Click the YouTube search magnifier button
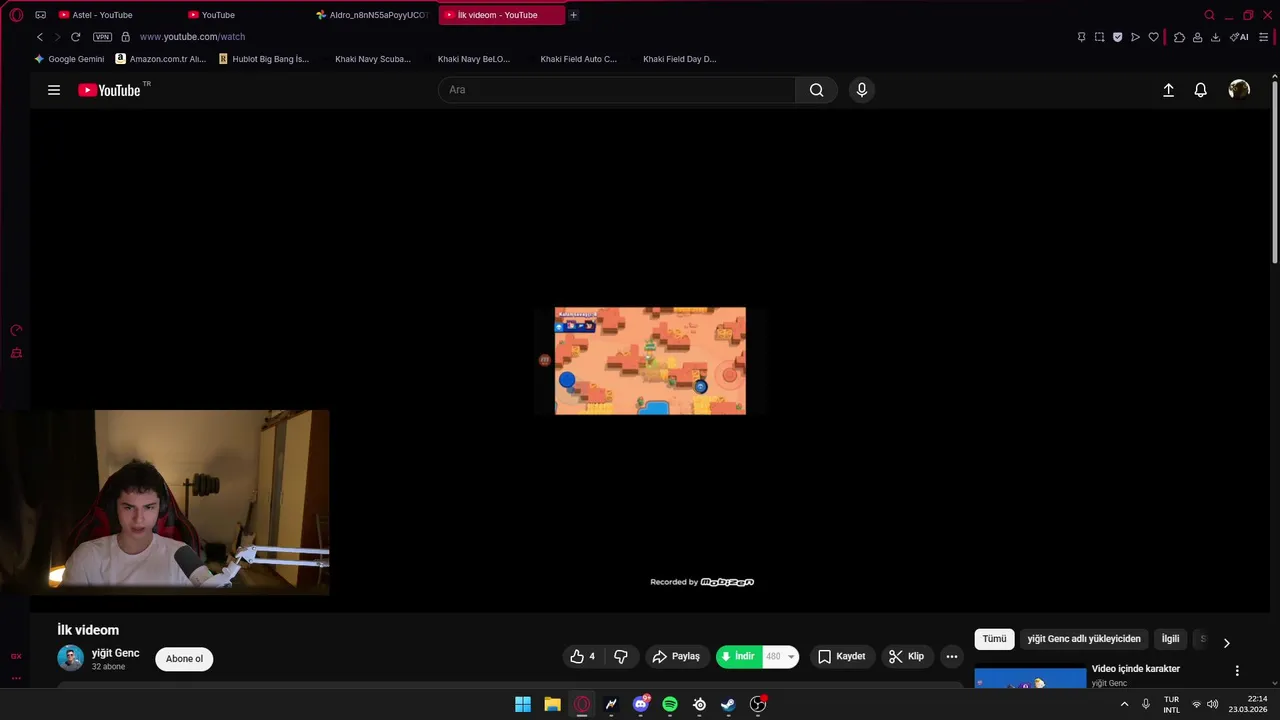 coord(816,90)
